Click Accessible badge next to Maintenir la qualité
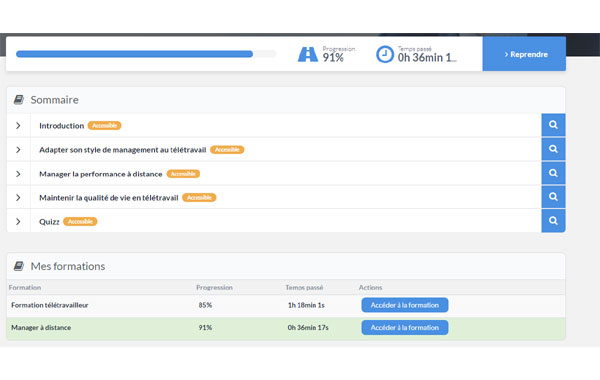This screenshot has width=600, height=380. pos(199,197)
